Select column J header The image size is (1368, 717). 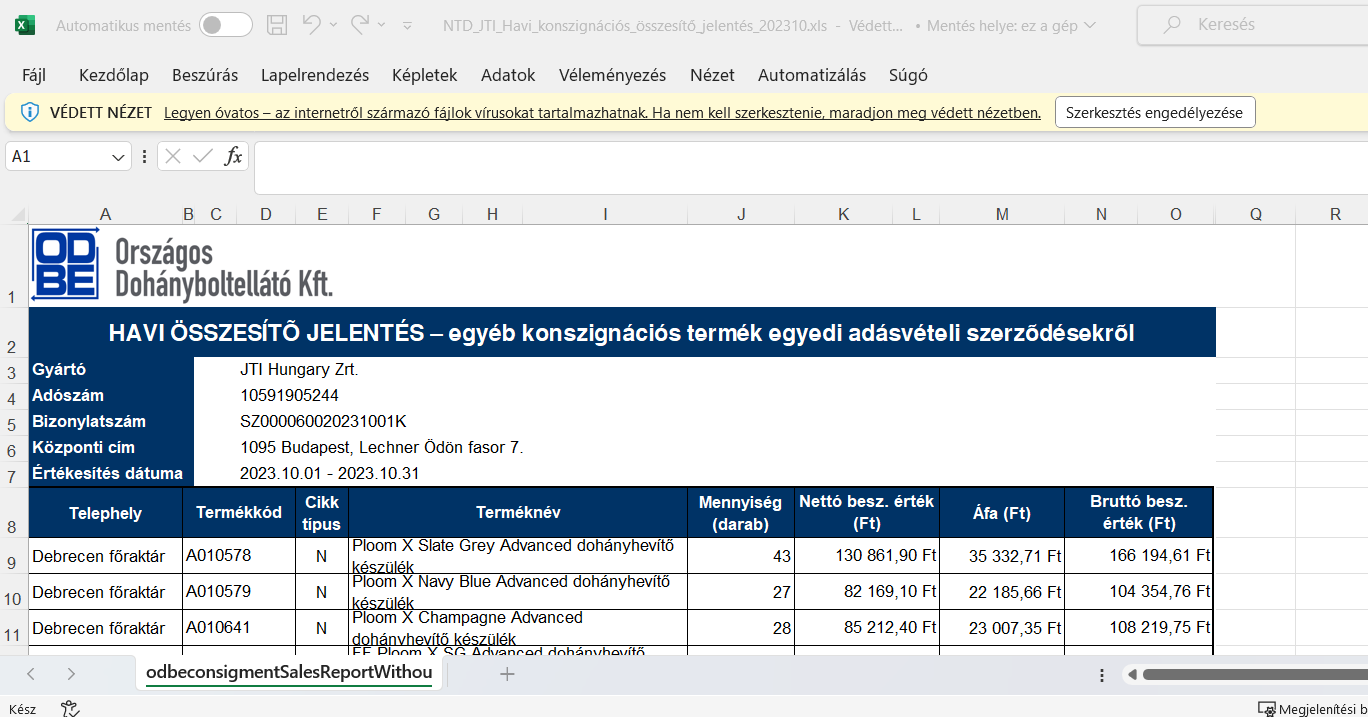(741, 214)
